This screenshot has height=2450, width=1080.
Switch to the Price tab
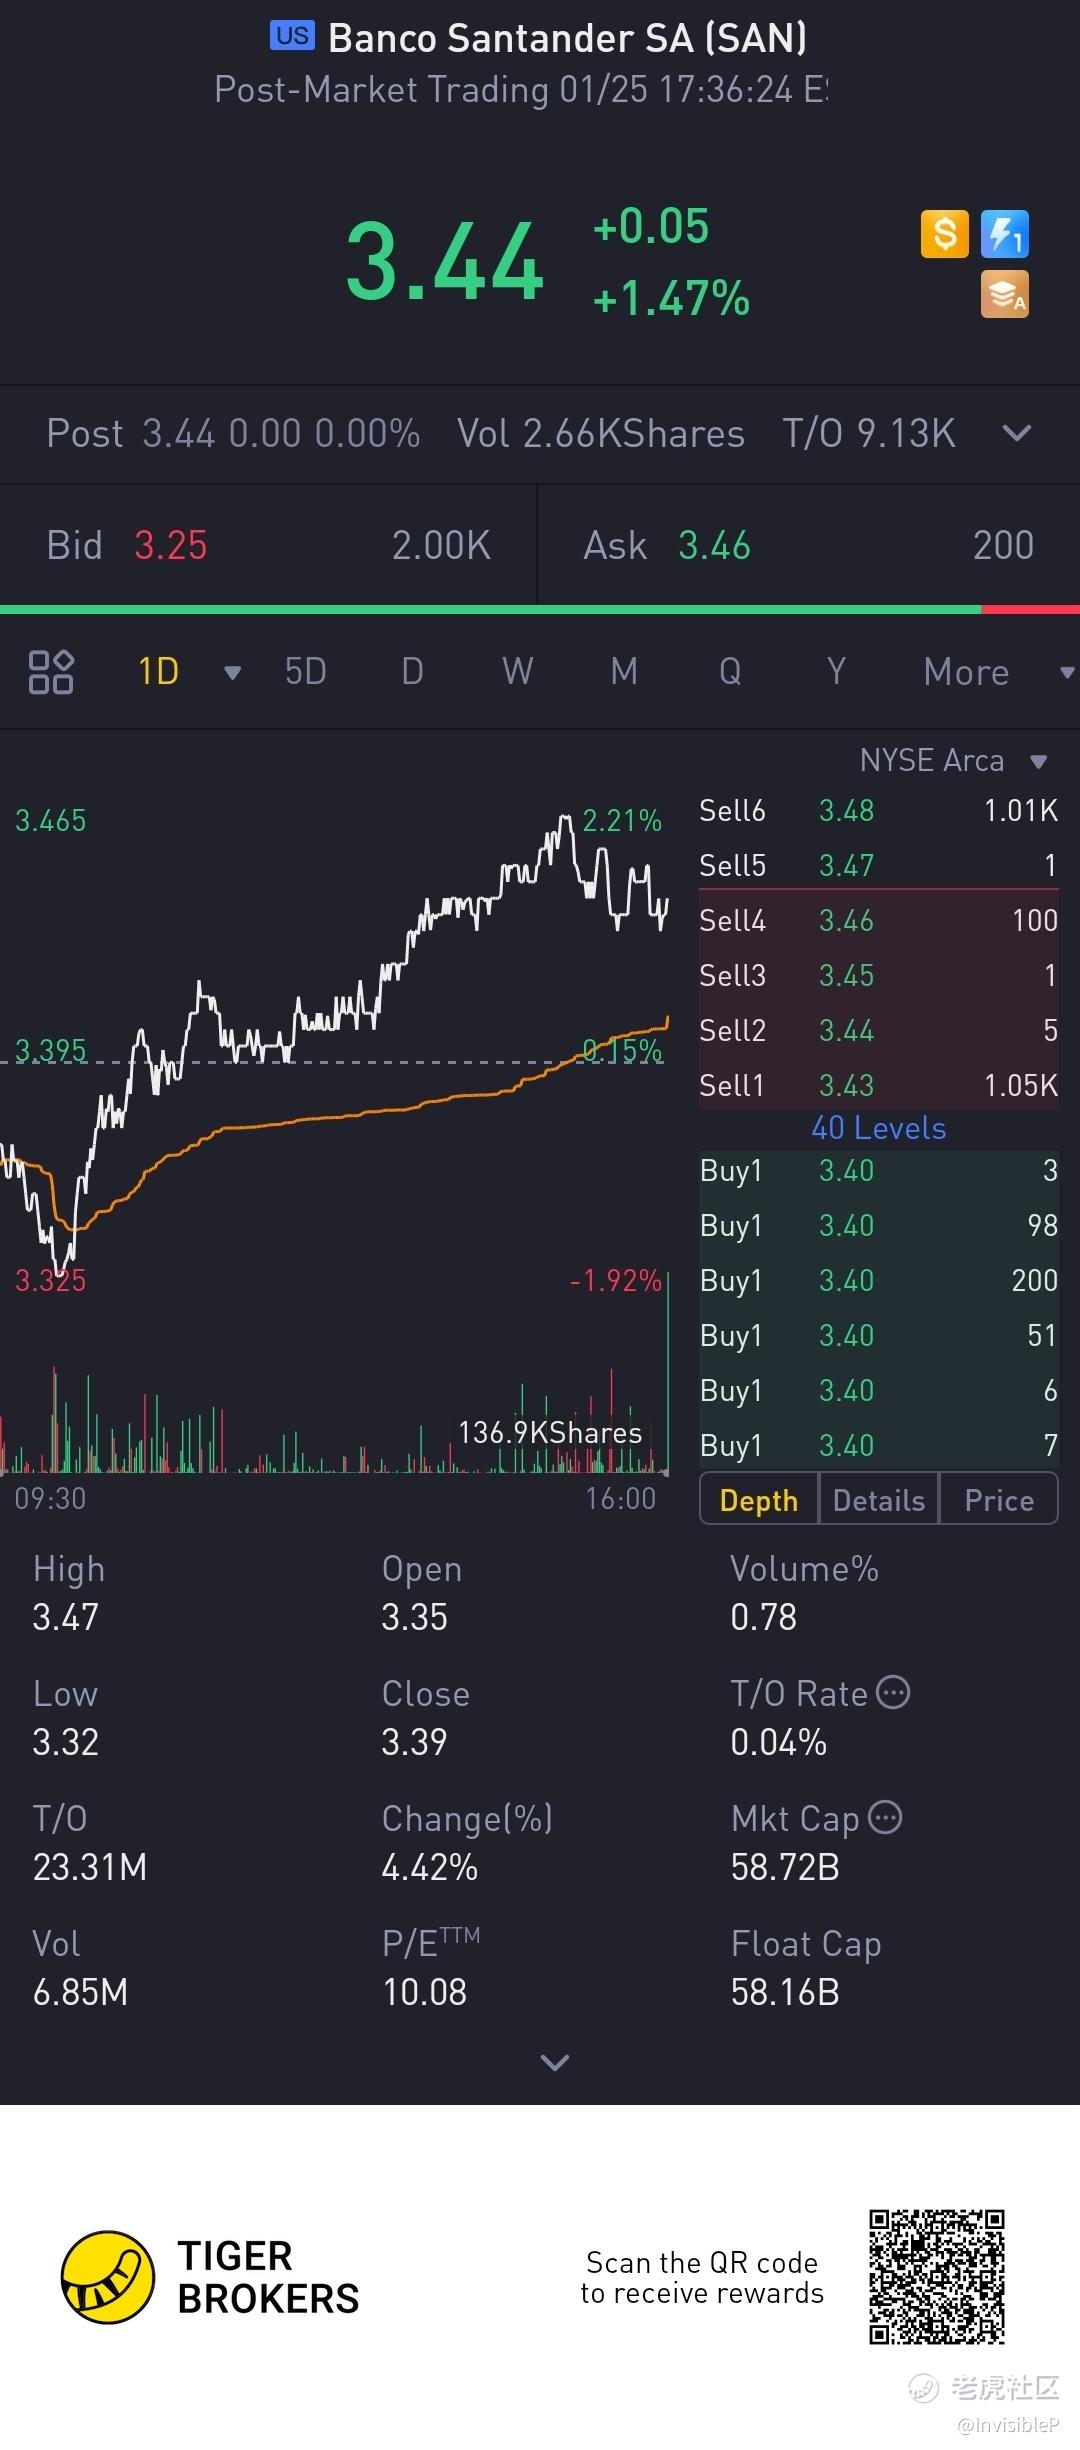coord(999,1500)
